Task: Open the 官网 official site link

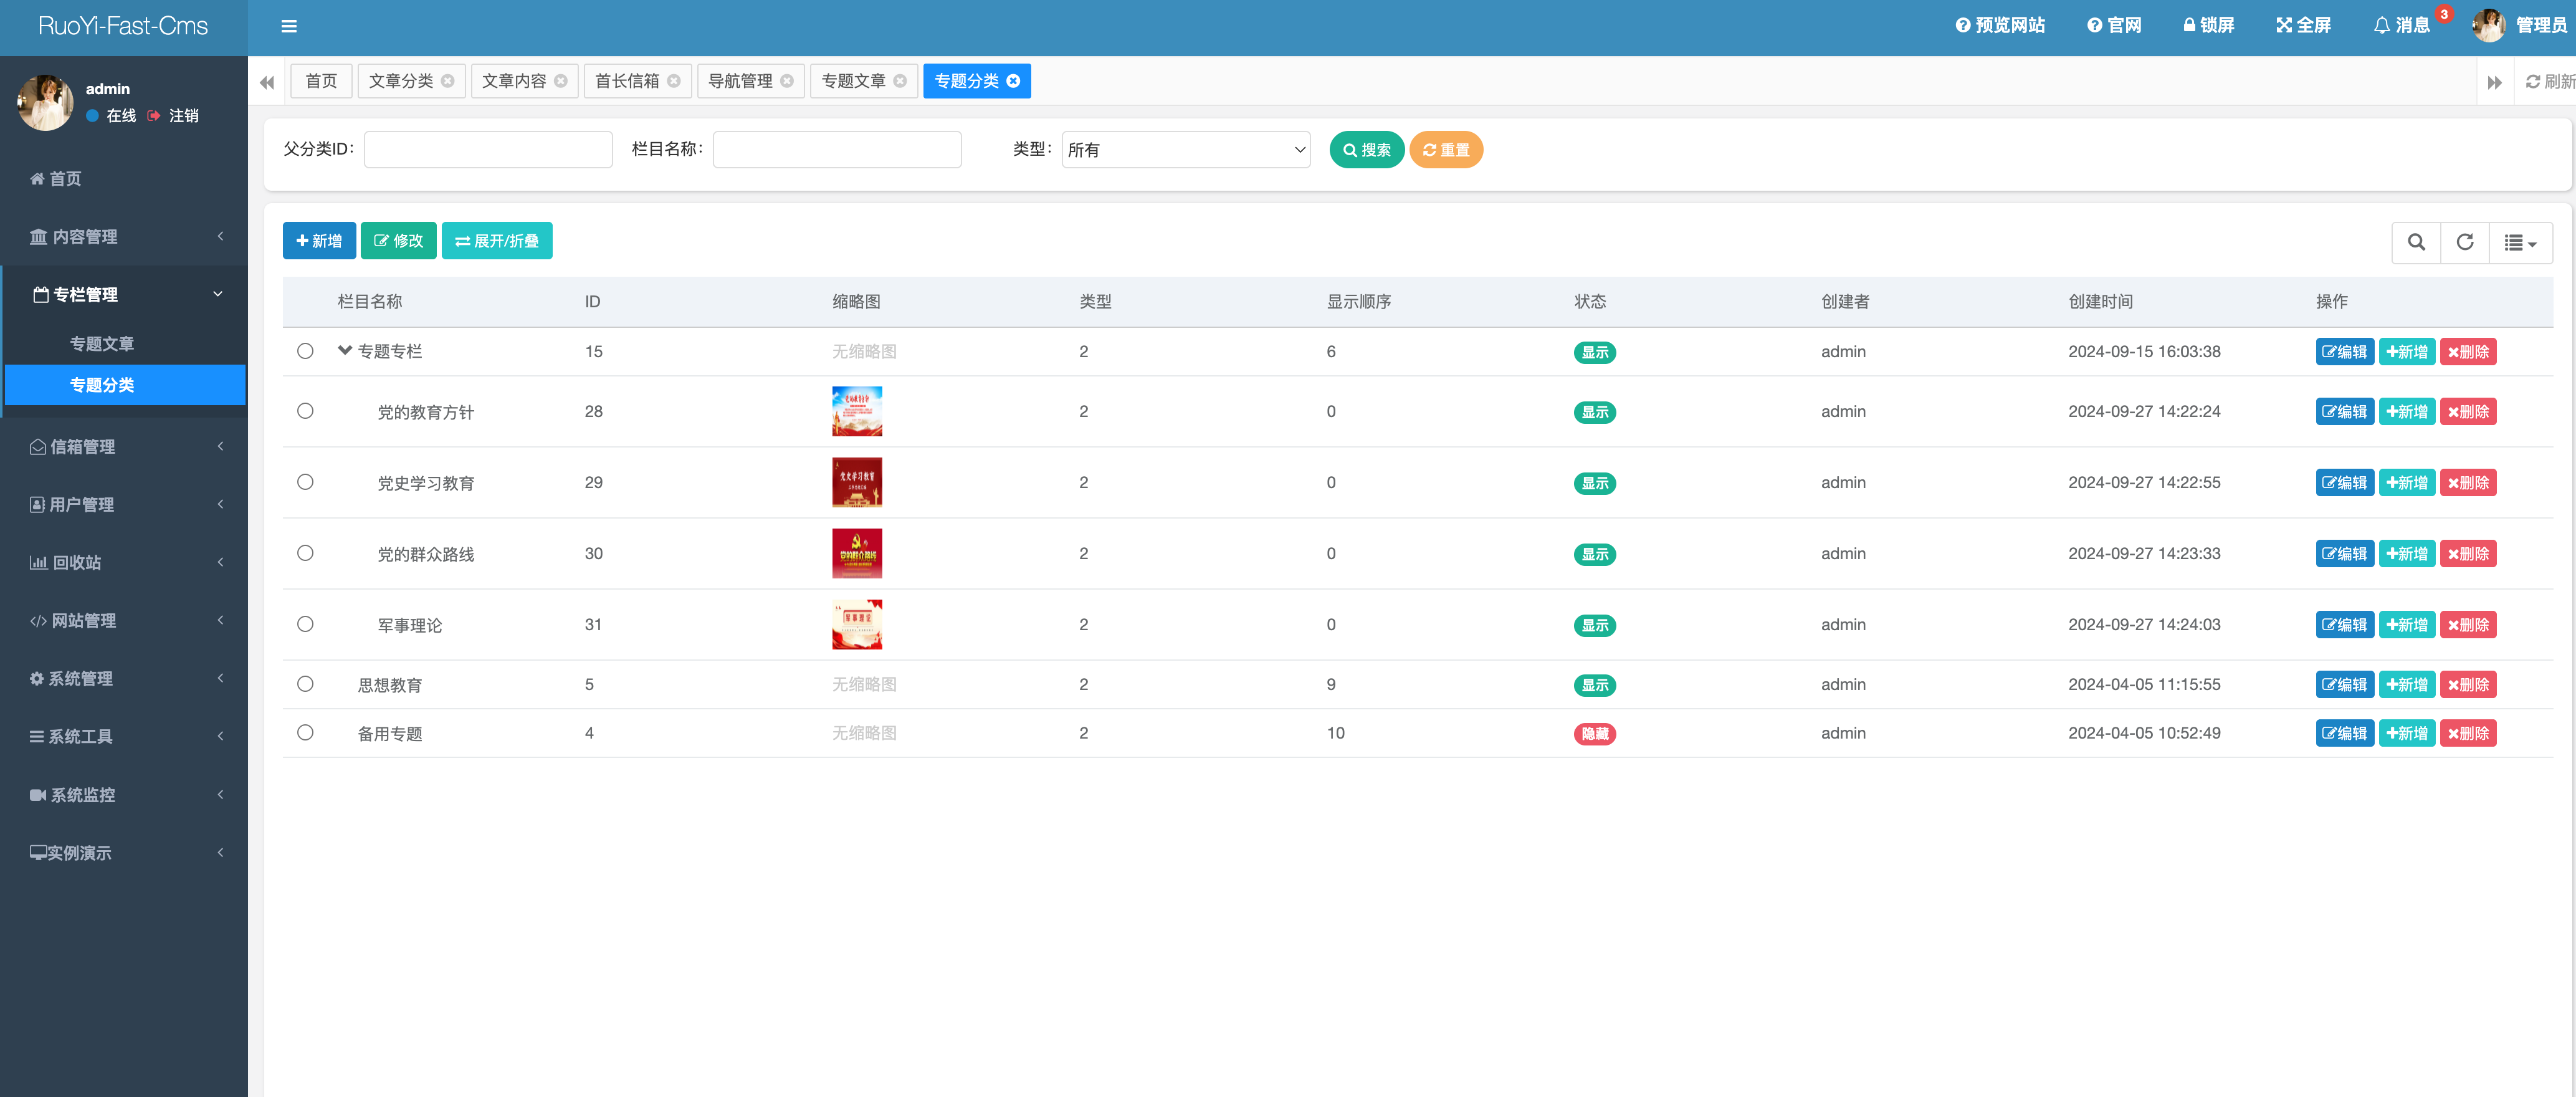Action: point(2114,26)
